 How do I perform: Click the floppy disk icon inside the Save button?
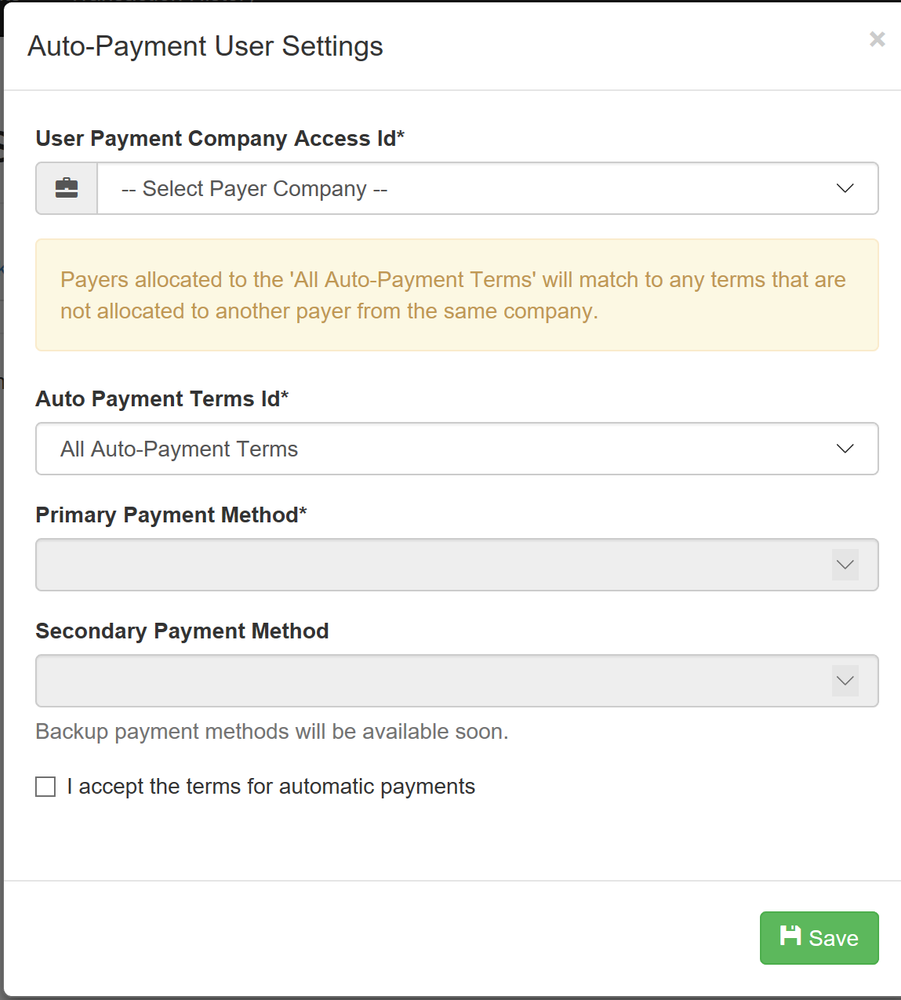pyautogui.click(x=793, y=937)
